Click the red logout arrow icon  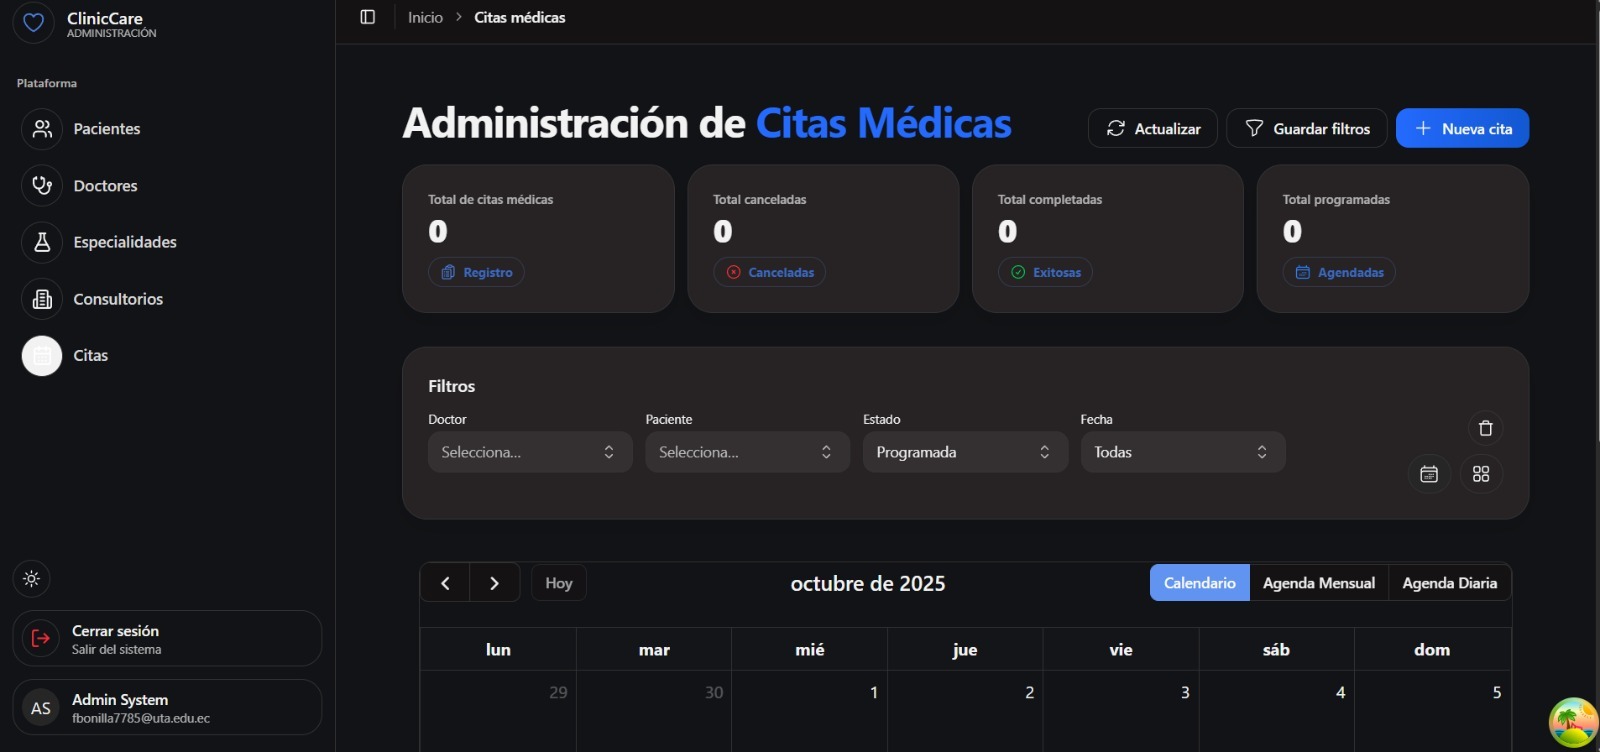pos(41,639)
